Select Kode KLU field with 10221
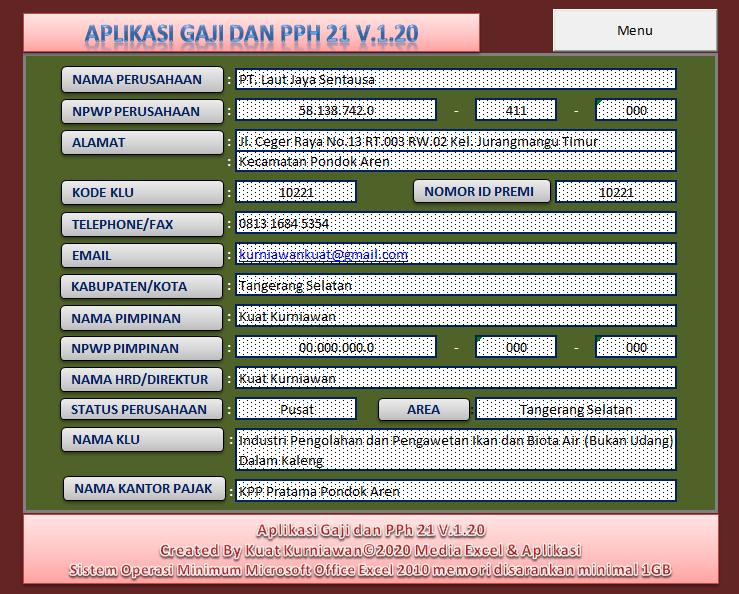Screen dimensions: 739x594 coord(296,192)
